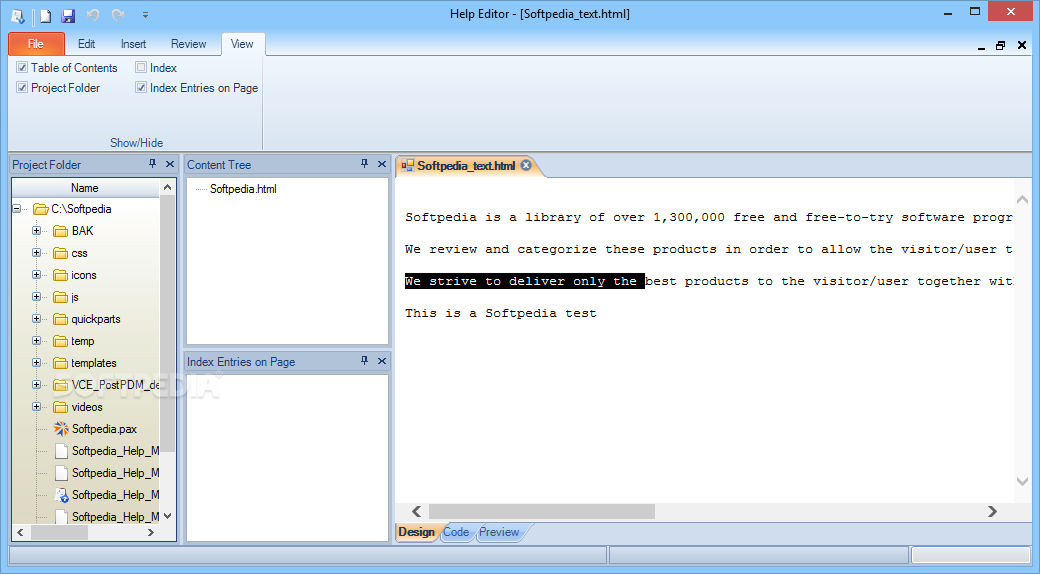Expand the temp folder node

tap(36, 340)
